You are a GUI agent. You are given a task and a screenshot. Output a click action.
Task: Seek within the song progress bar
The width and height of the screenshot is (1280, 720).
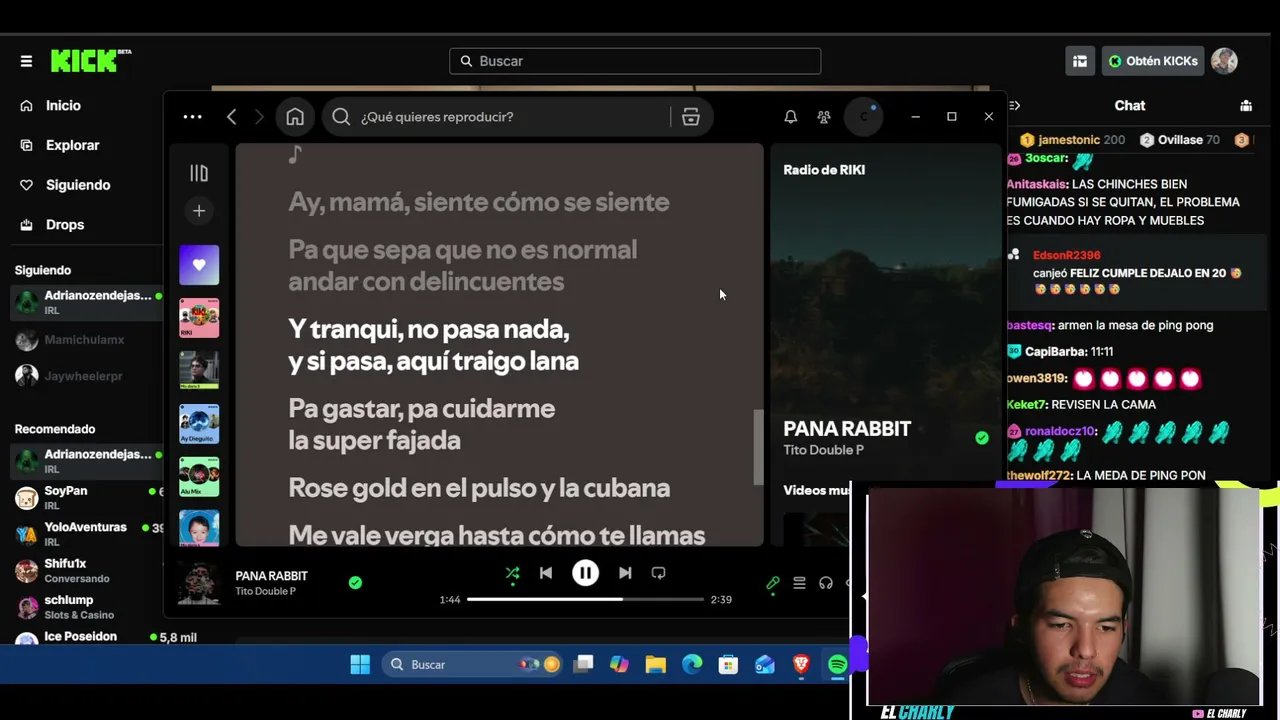click(585, 599)
